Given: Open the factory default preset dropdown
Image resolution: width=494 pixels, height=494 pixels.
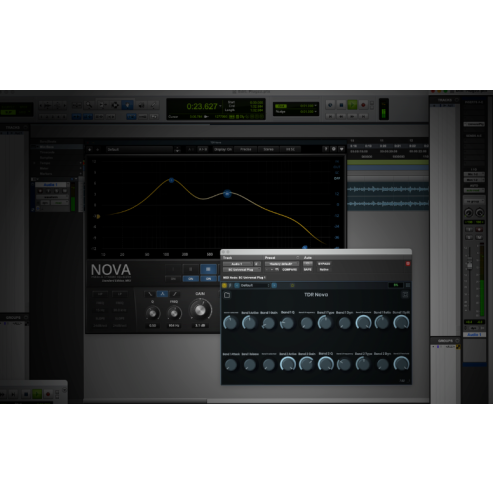Looking at the screenshot, I should pyautogui.click(x=281, y=264).
